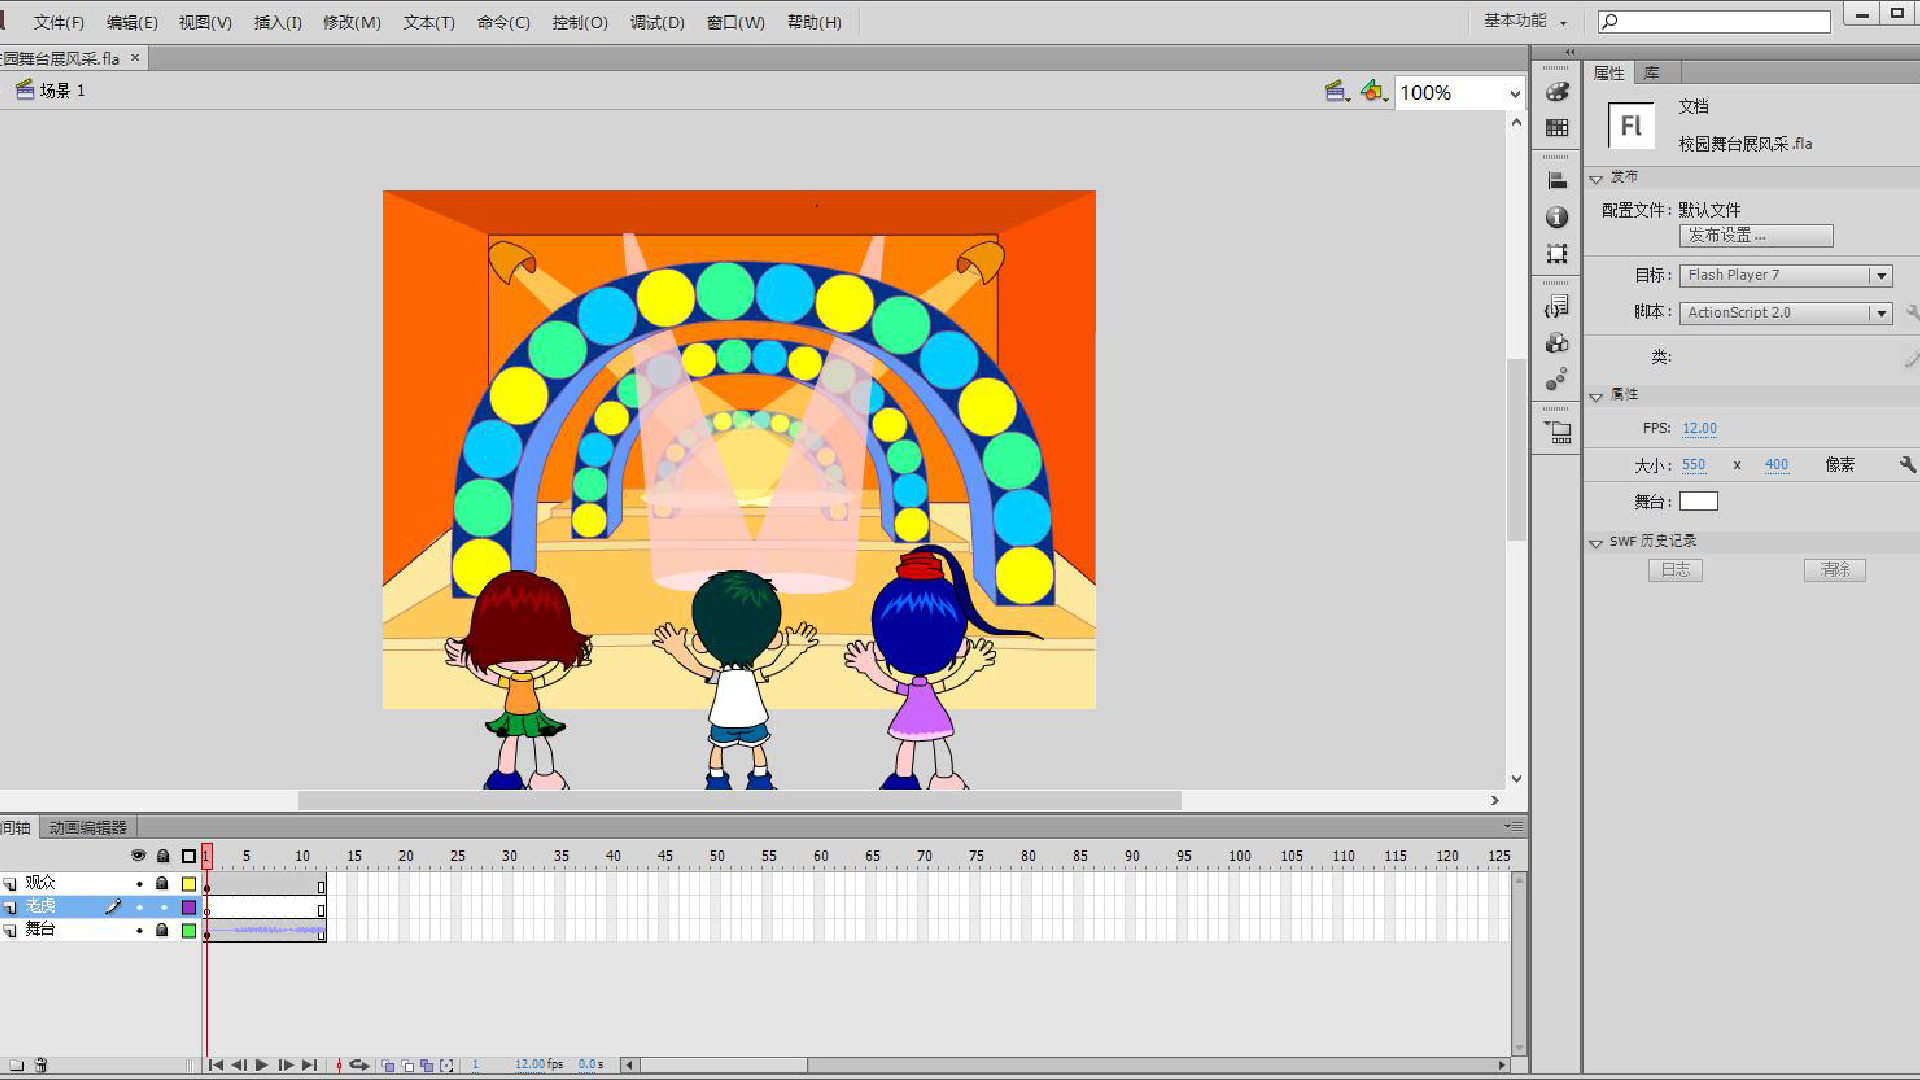Click the Fl document icon
This screenshot has width=1920, height=1080.
(1631, 126)
